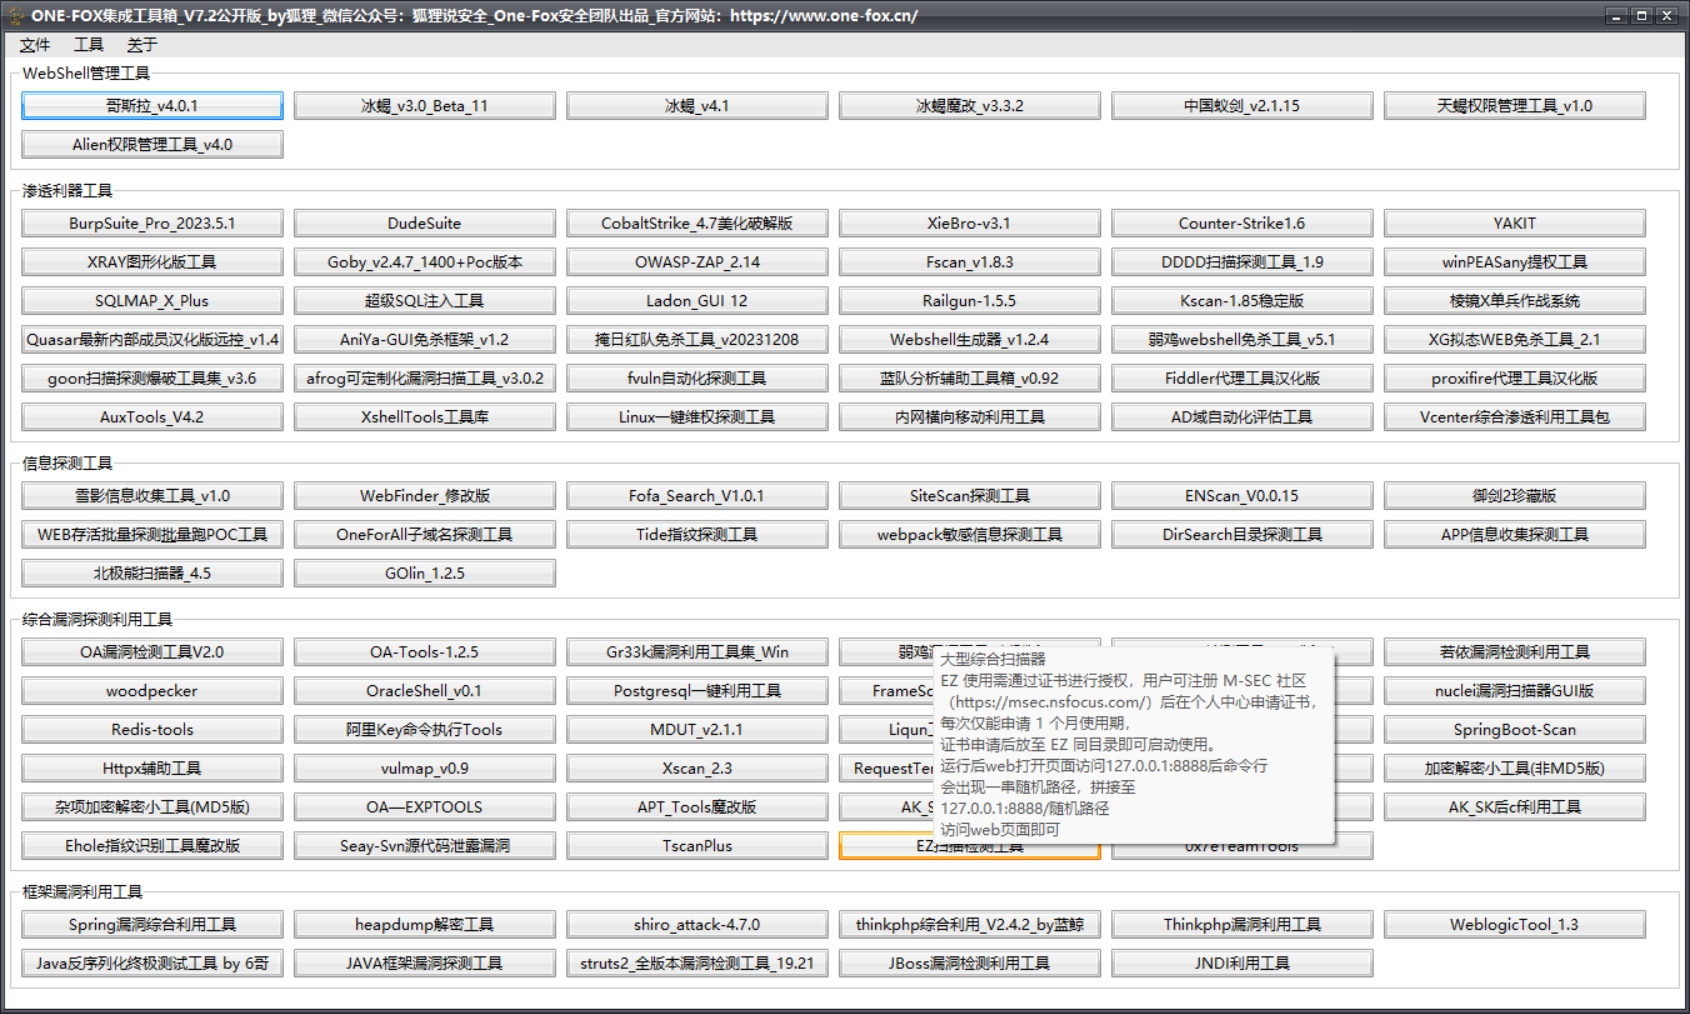Open the 文件 menu
Screen dimensions: 1690x1014
34,45
